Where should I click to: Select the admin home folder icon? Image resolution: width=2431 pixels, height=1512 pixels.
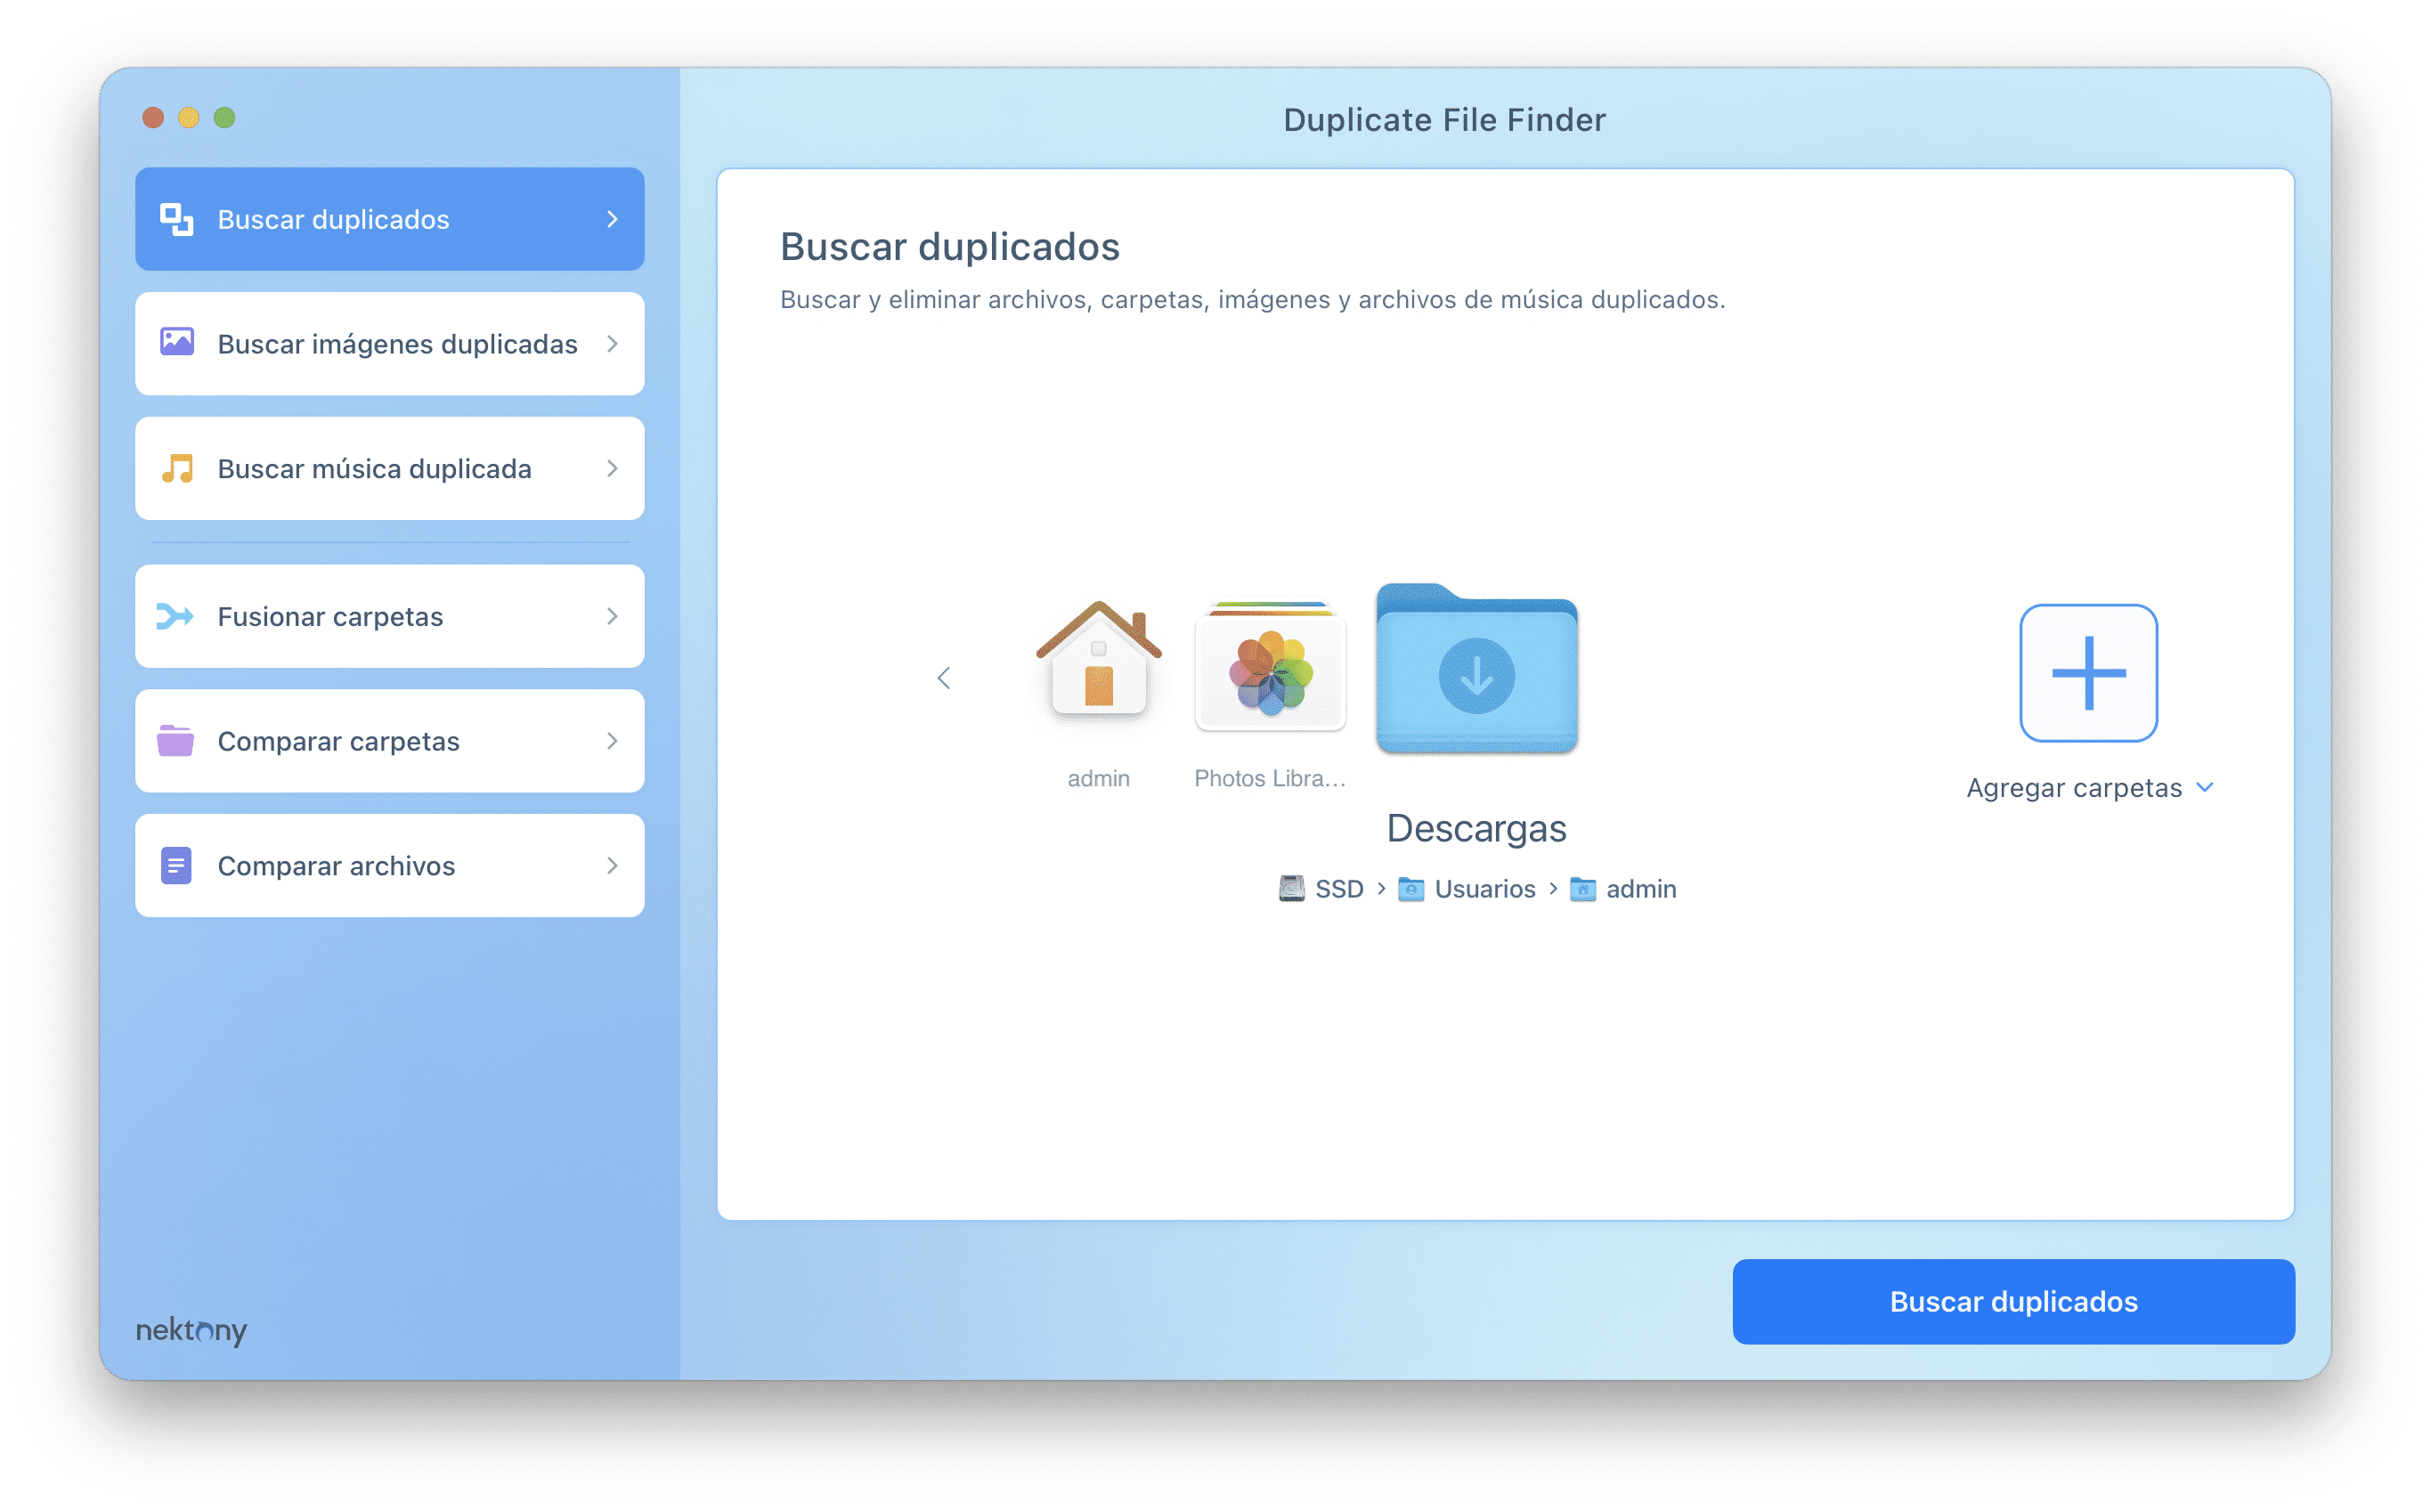point(1098,659)
